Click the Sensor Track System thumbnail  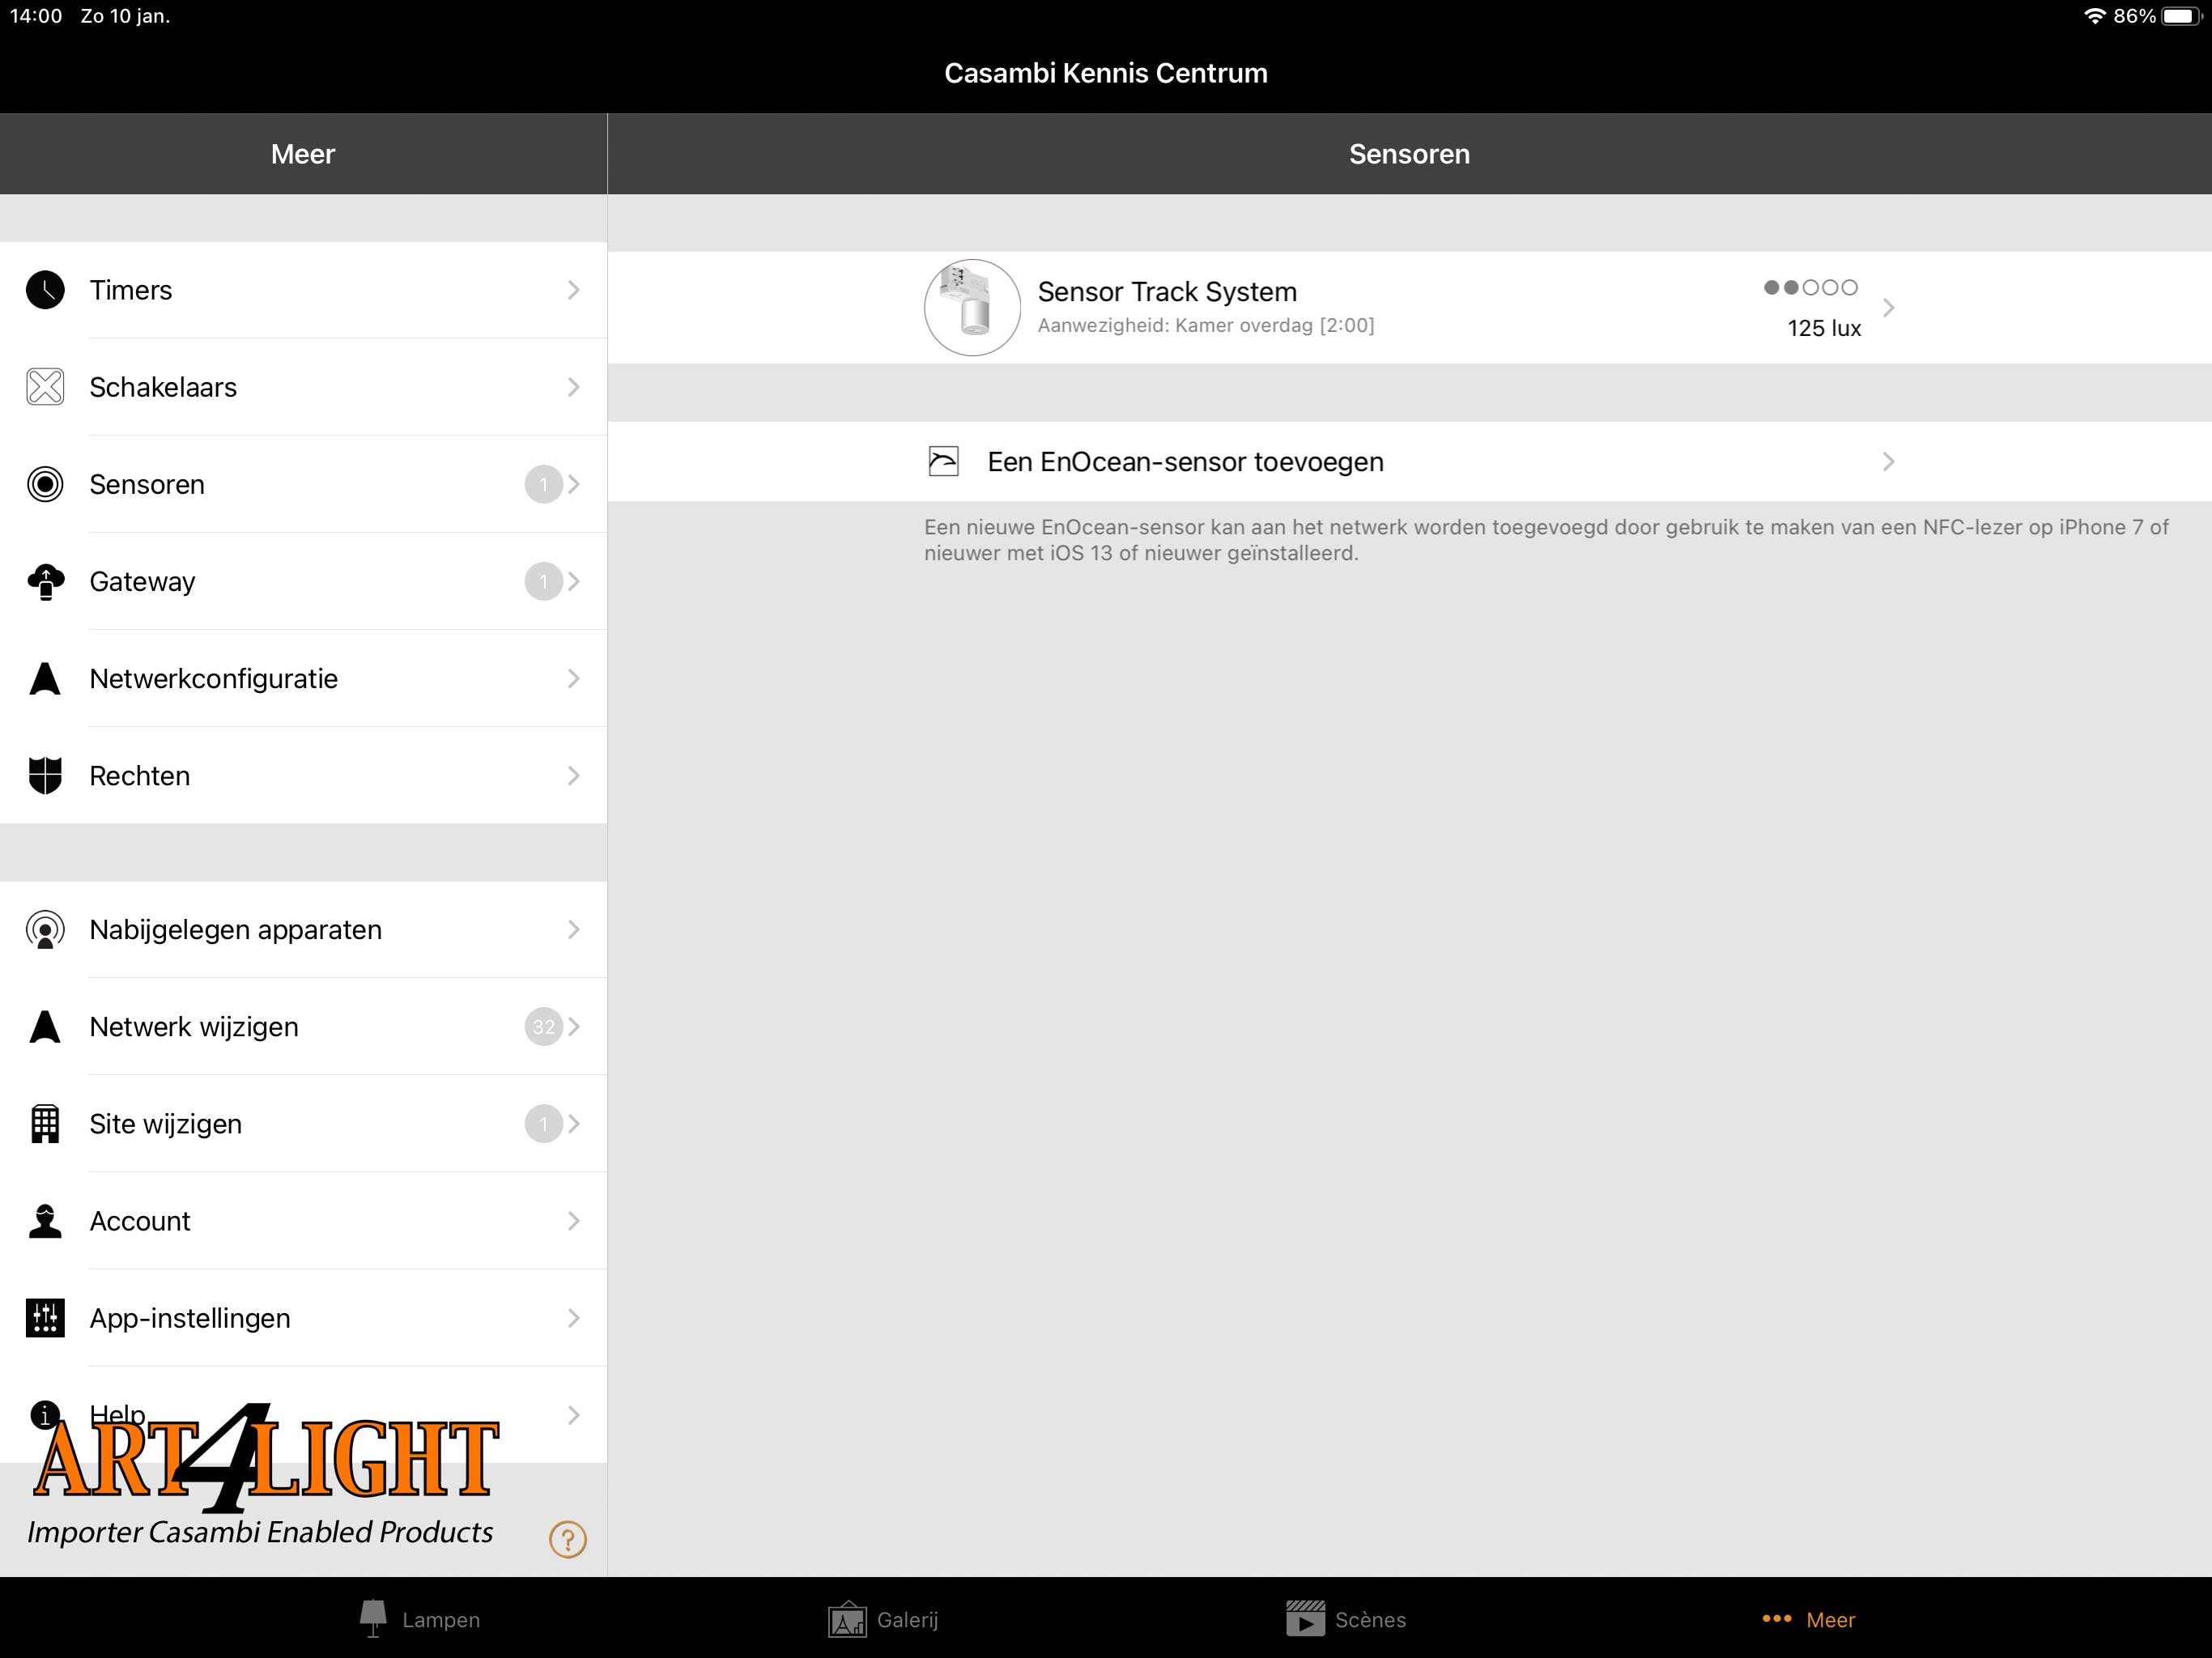968,304
